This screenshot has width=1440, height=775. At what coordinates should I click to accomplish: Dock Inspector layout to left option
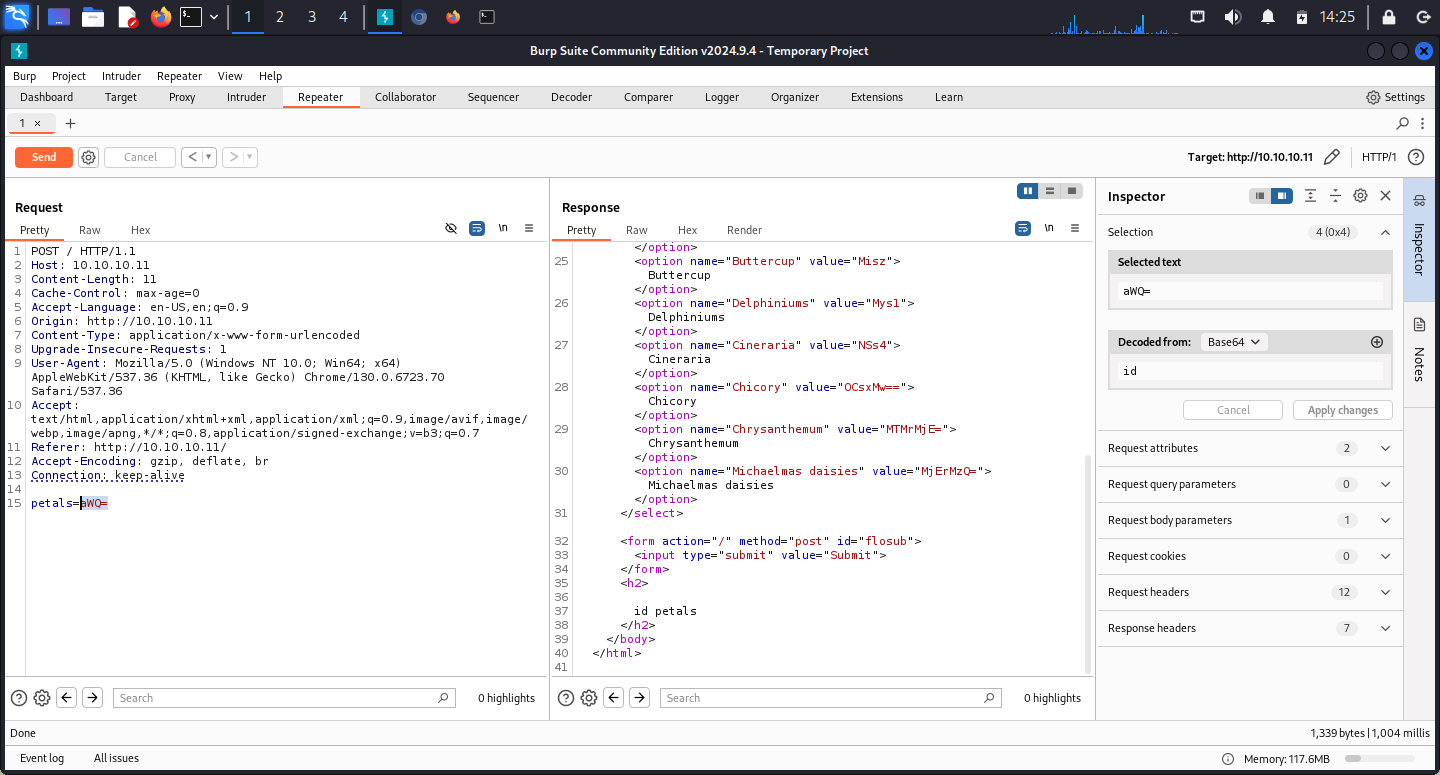1260,196
